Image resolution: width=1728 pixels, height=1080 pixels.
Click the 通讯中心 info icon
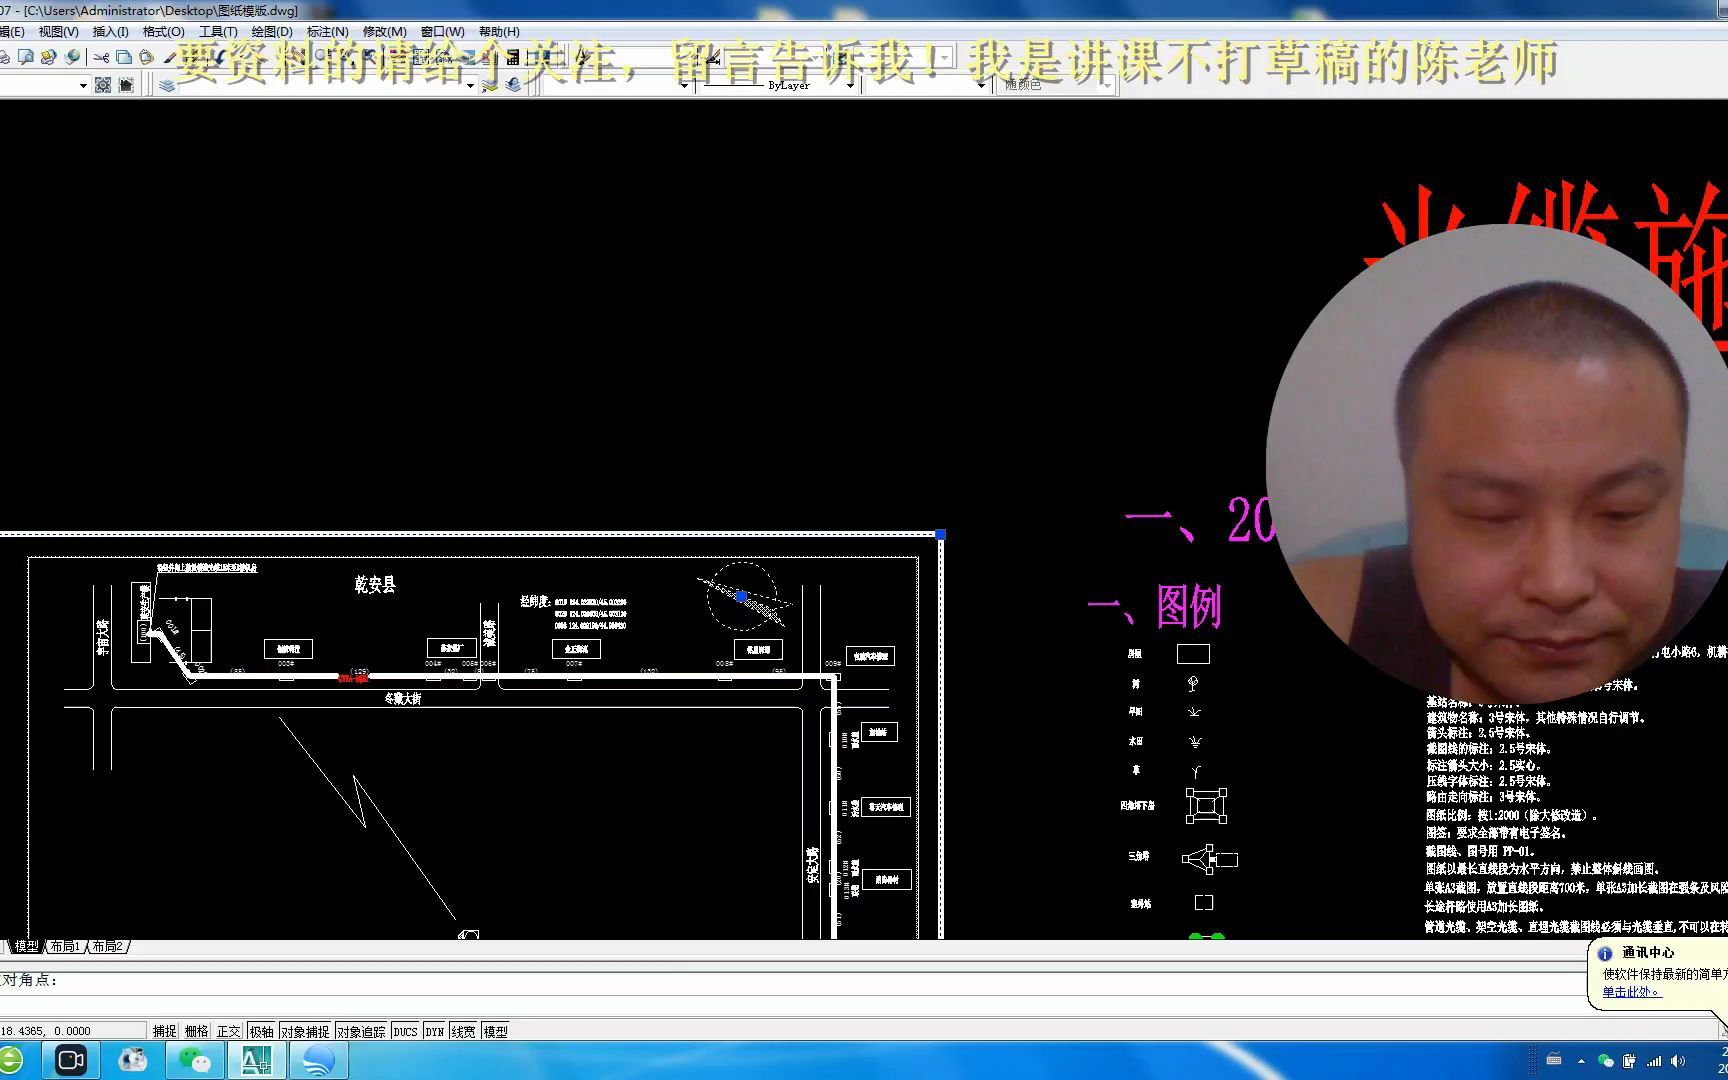click(1606, 954)
